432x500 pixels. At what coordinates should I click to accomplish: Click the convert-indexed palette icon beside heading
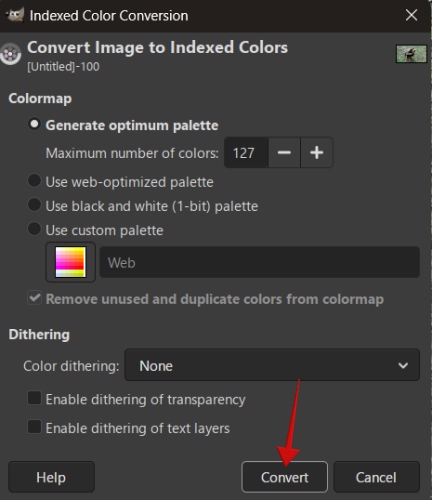coord(11,54)
